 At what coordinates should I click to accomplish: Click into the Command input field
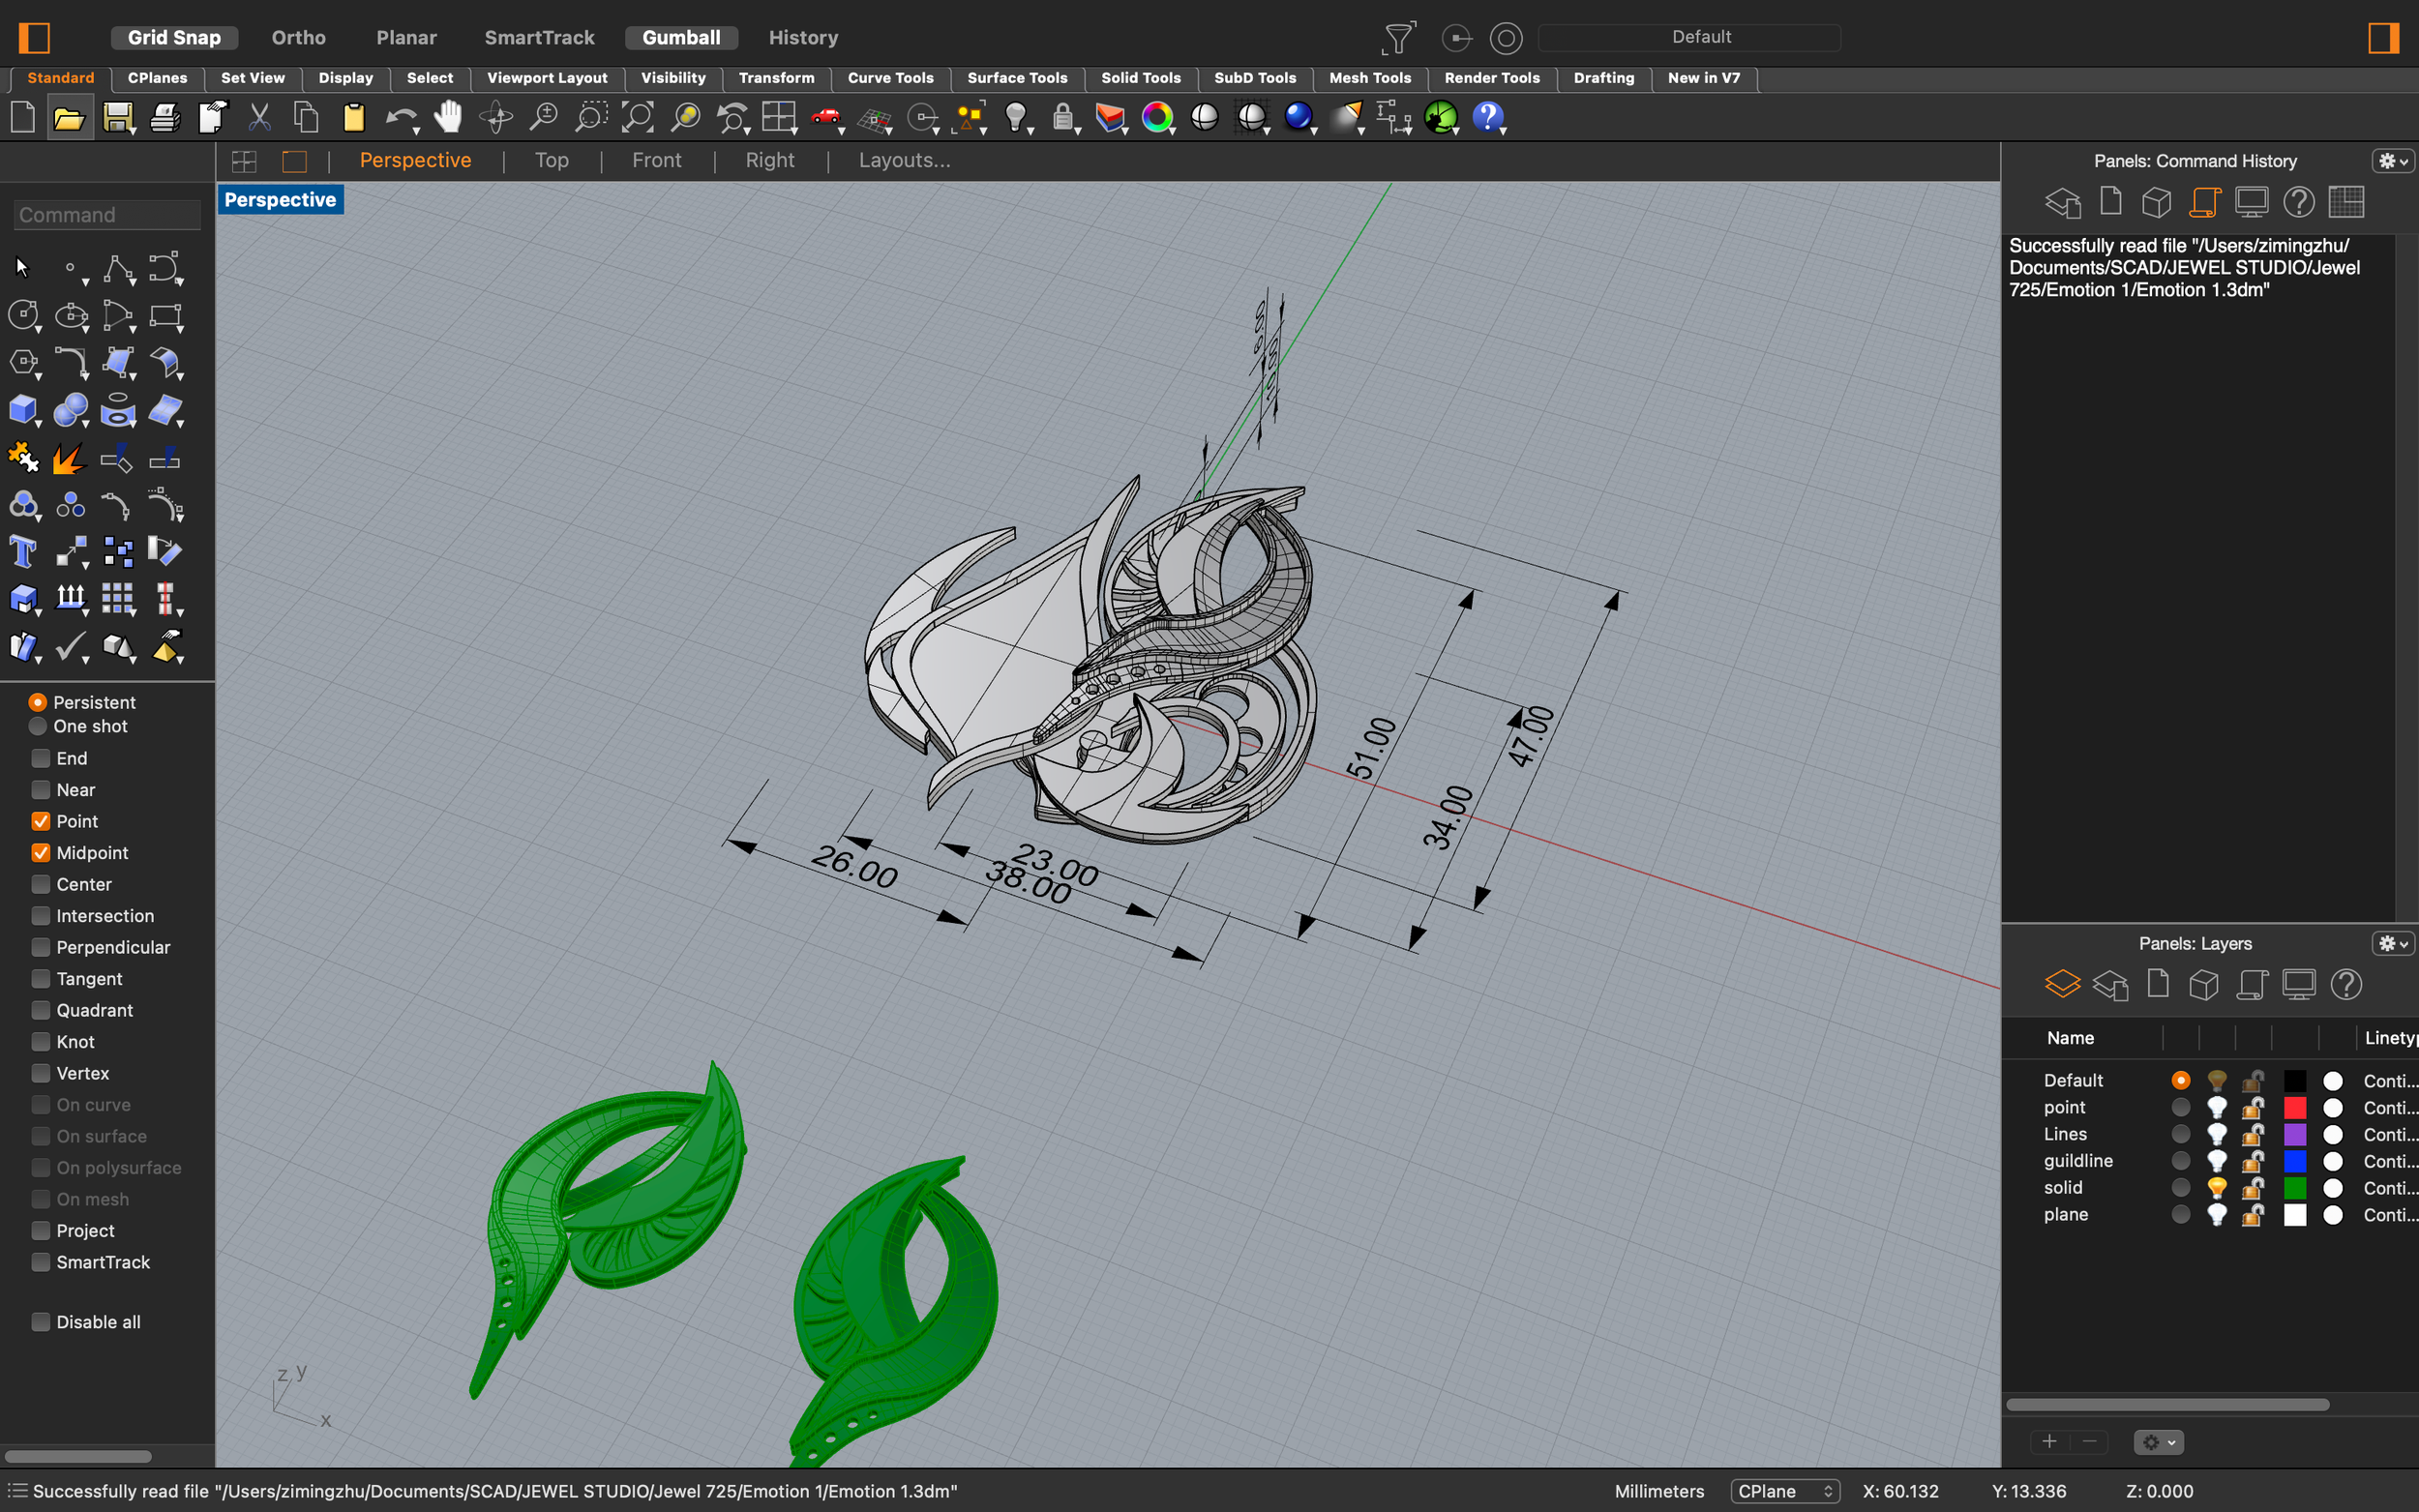pyautogui.click(x=107, y=215)
